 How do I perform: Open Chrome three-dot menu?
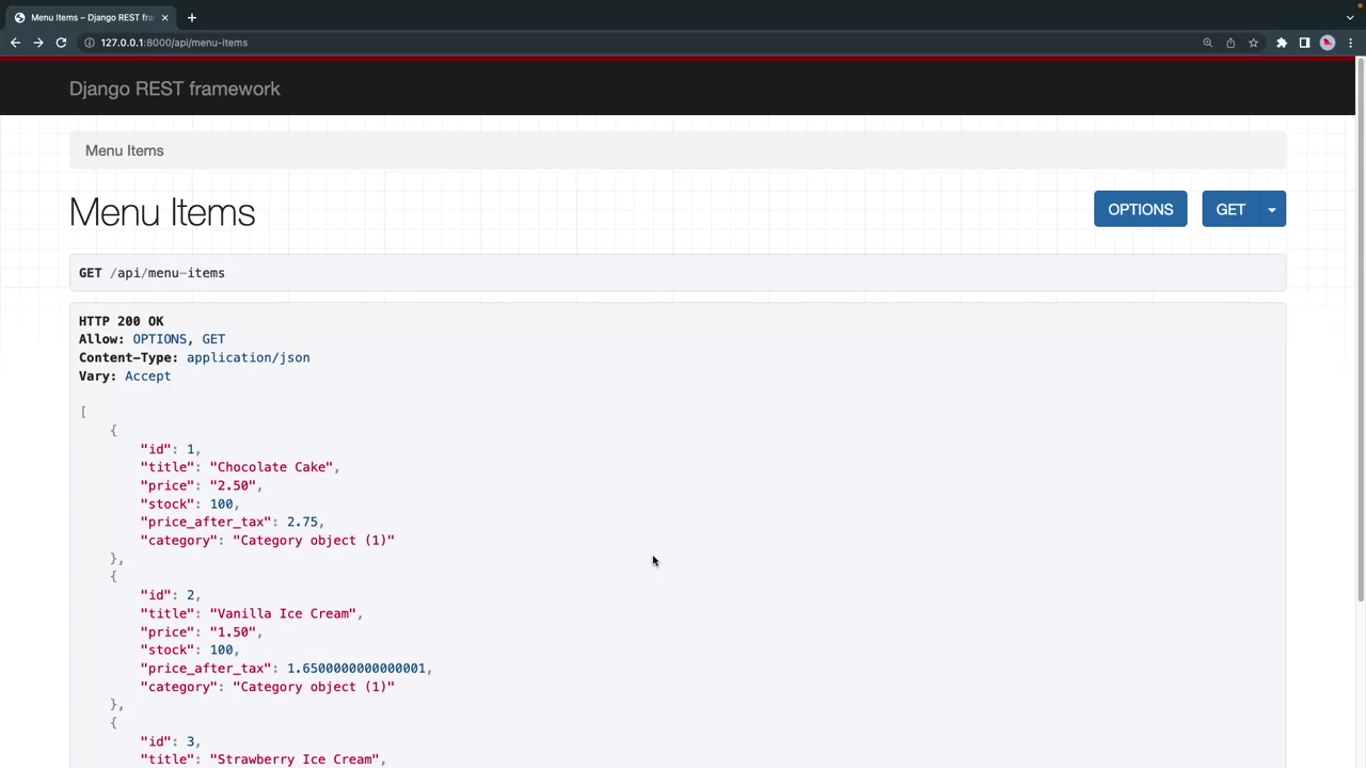[x=1350, y=43]
